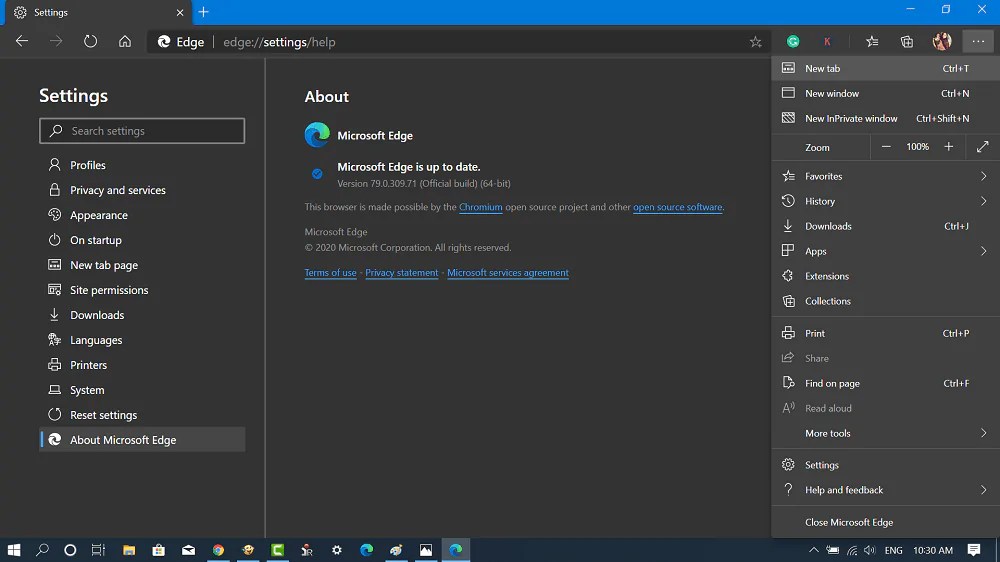Open the Mail app in taskbar
Viewport: 1000px width, 562px height.
pyautogui.click(x=188, y=550)
